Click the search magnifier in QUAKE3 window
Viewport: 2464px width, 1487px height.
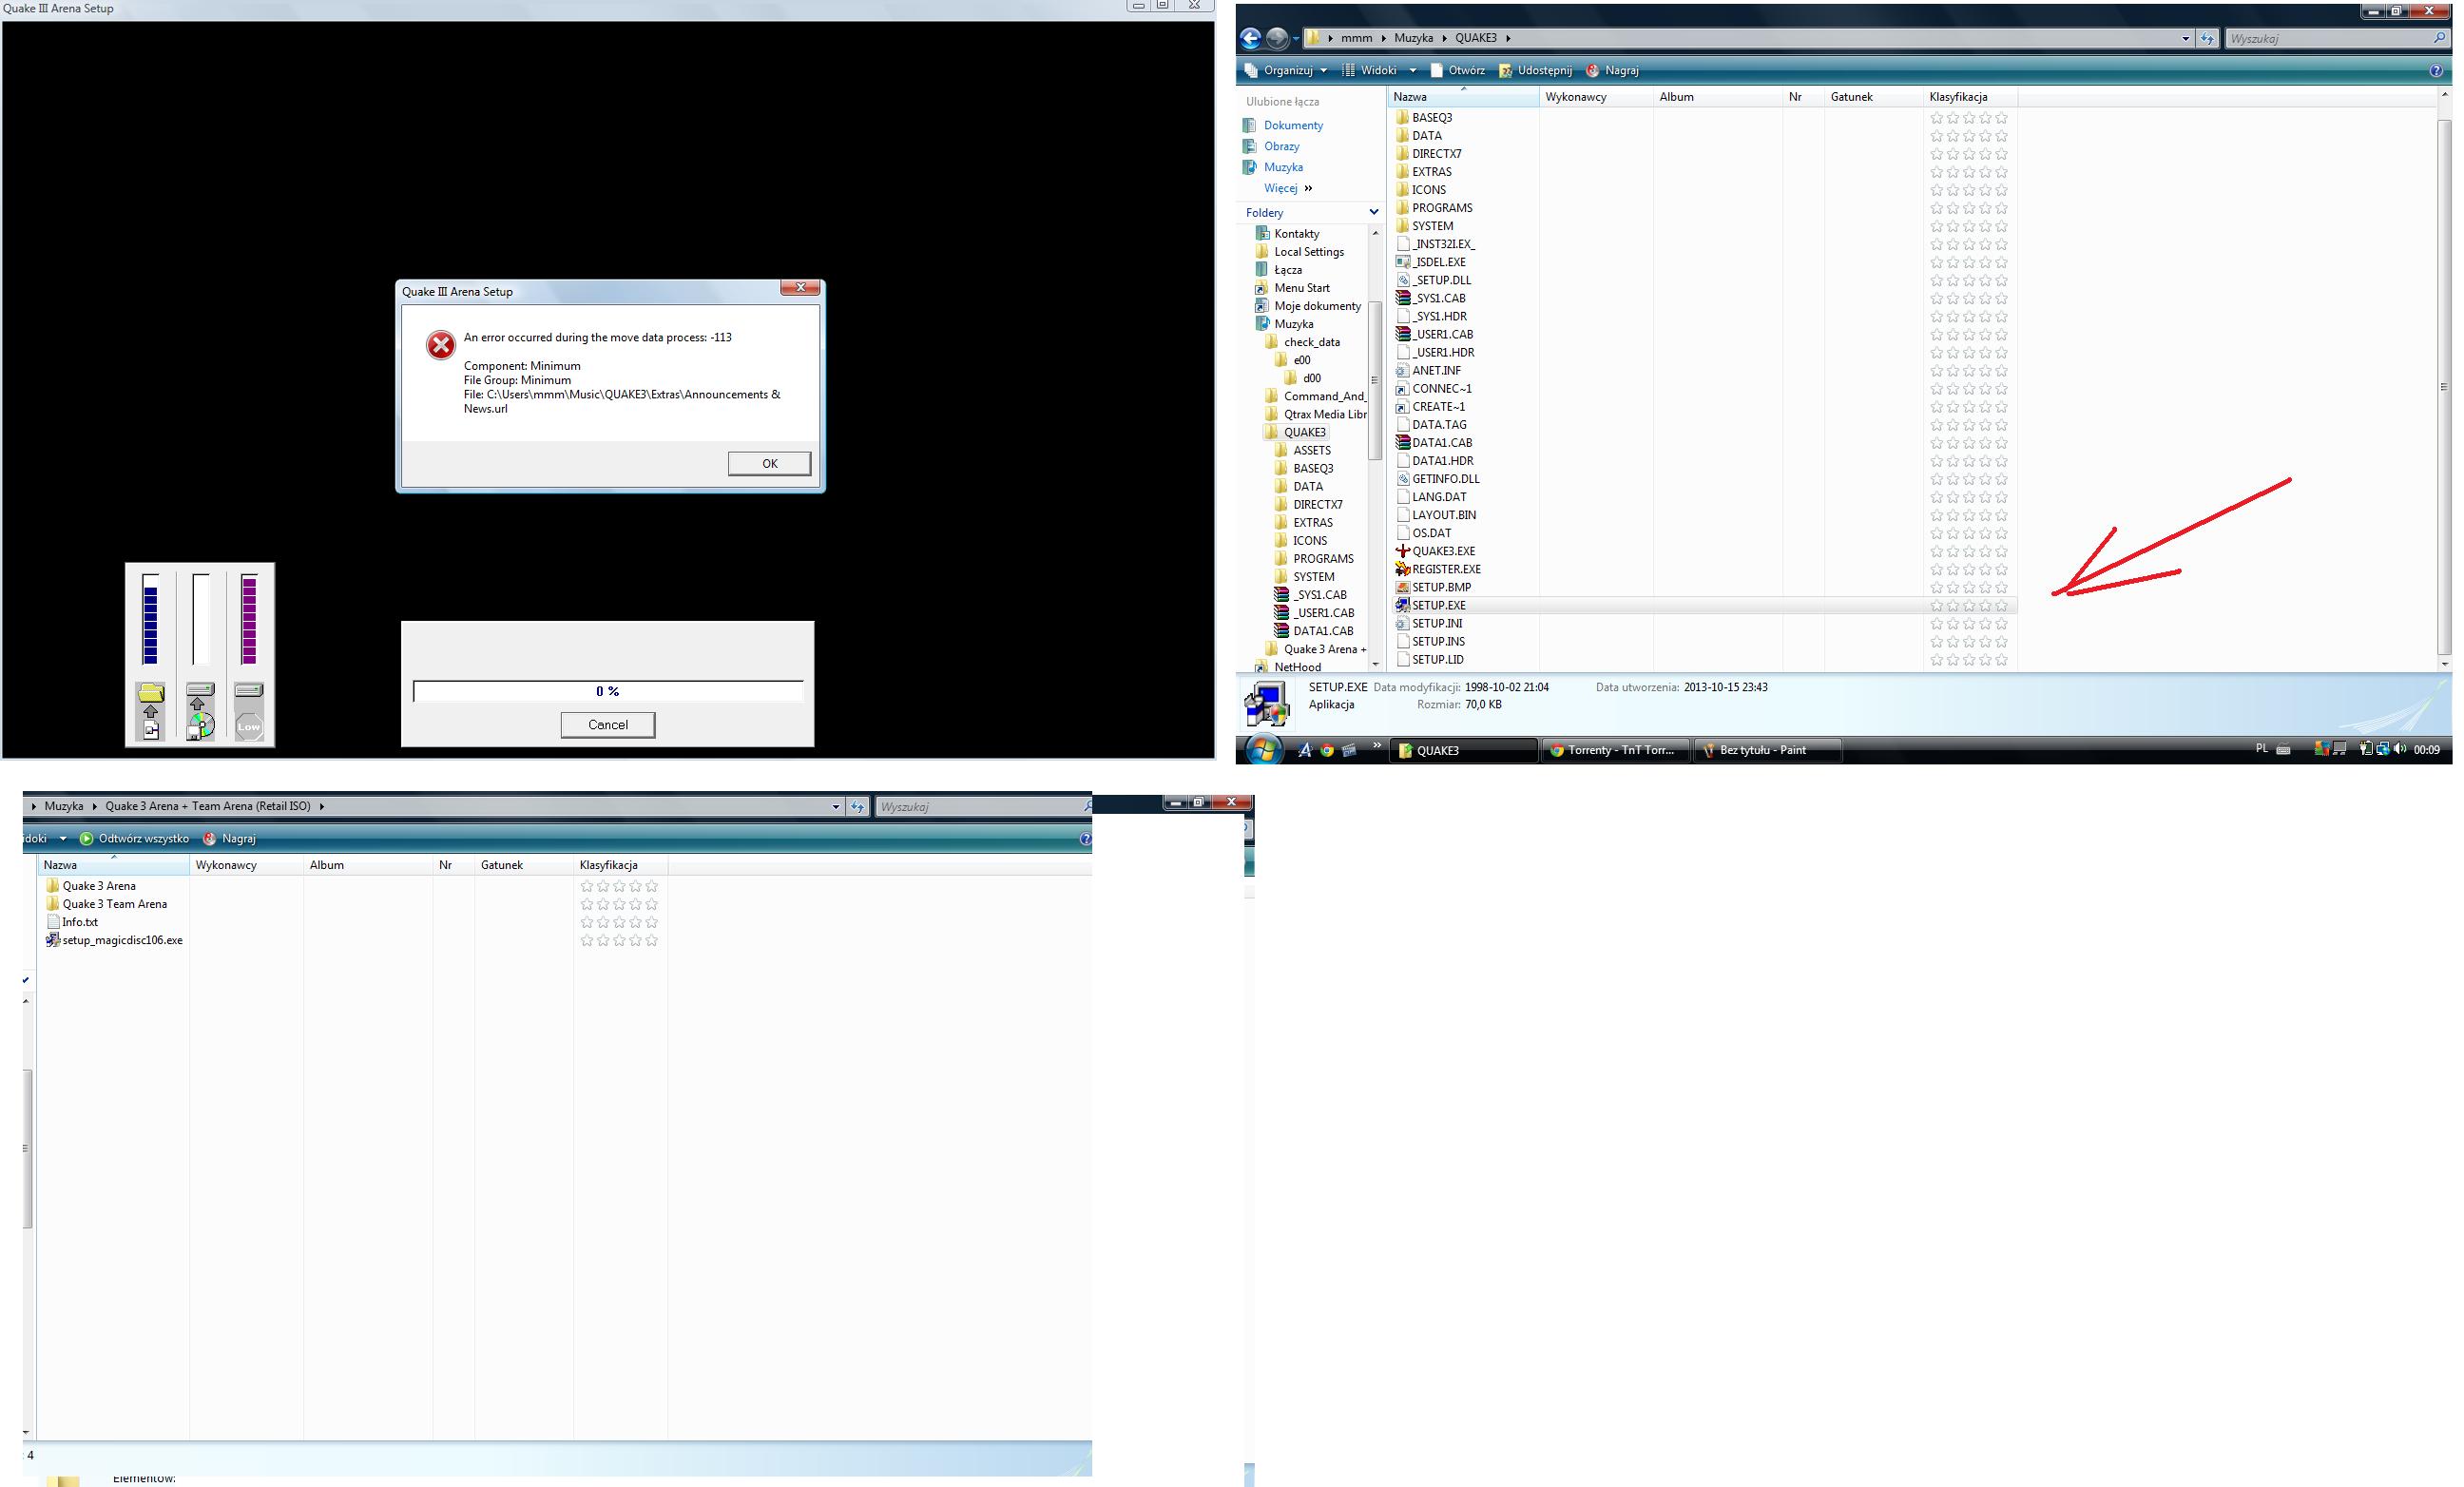(x=2439, y=38)
